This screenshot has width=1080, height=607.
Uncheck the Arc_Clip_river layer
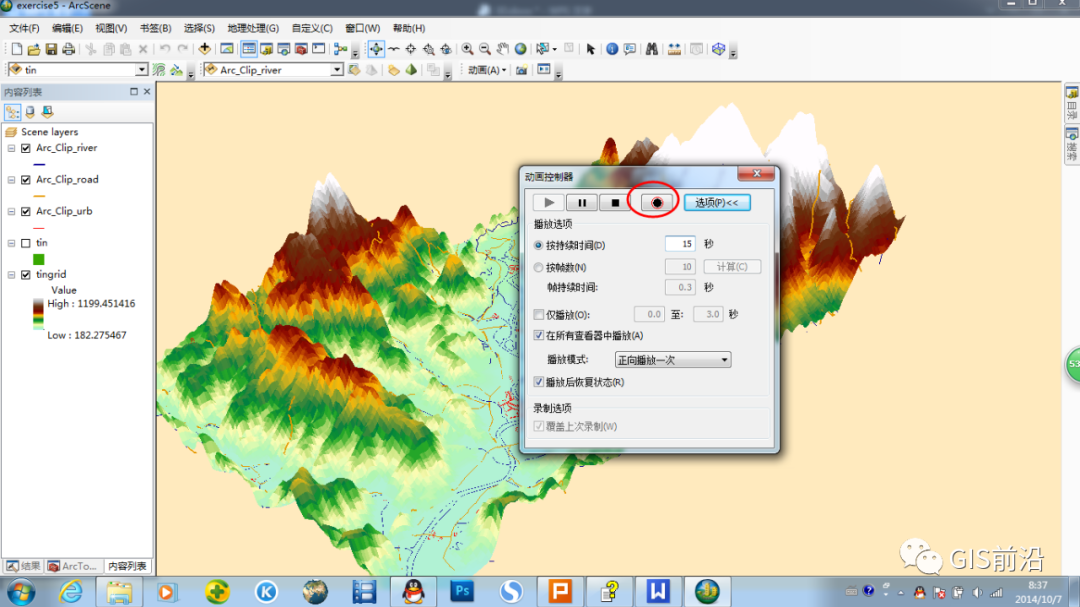[x=26, y=148]
